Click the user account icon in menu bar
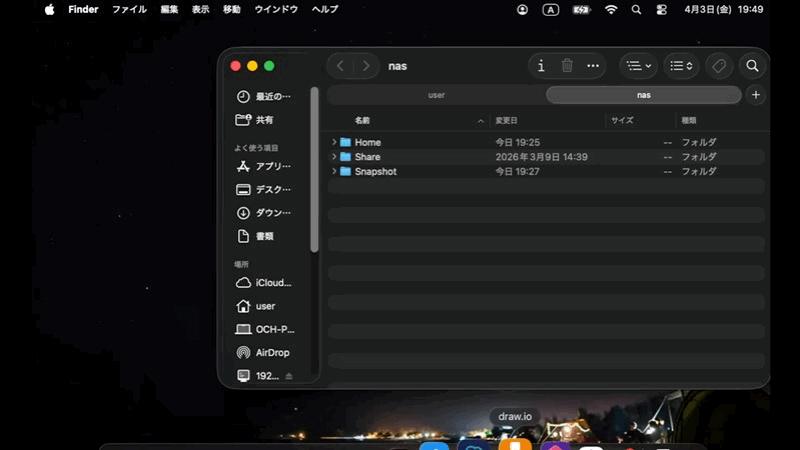This screenshot has height=450, width=800. pos(522,9)
